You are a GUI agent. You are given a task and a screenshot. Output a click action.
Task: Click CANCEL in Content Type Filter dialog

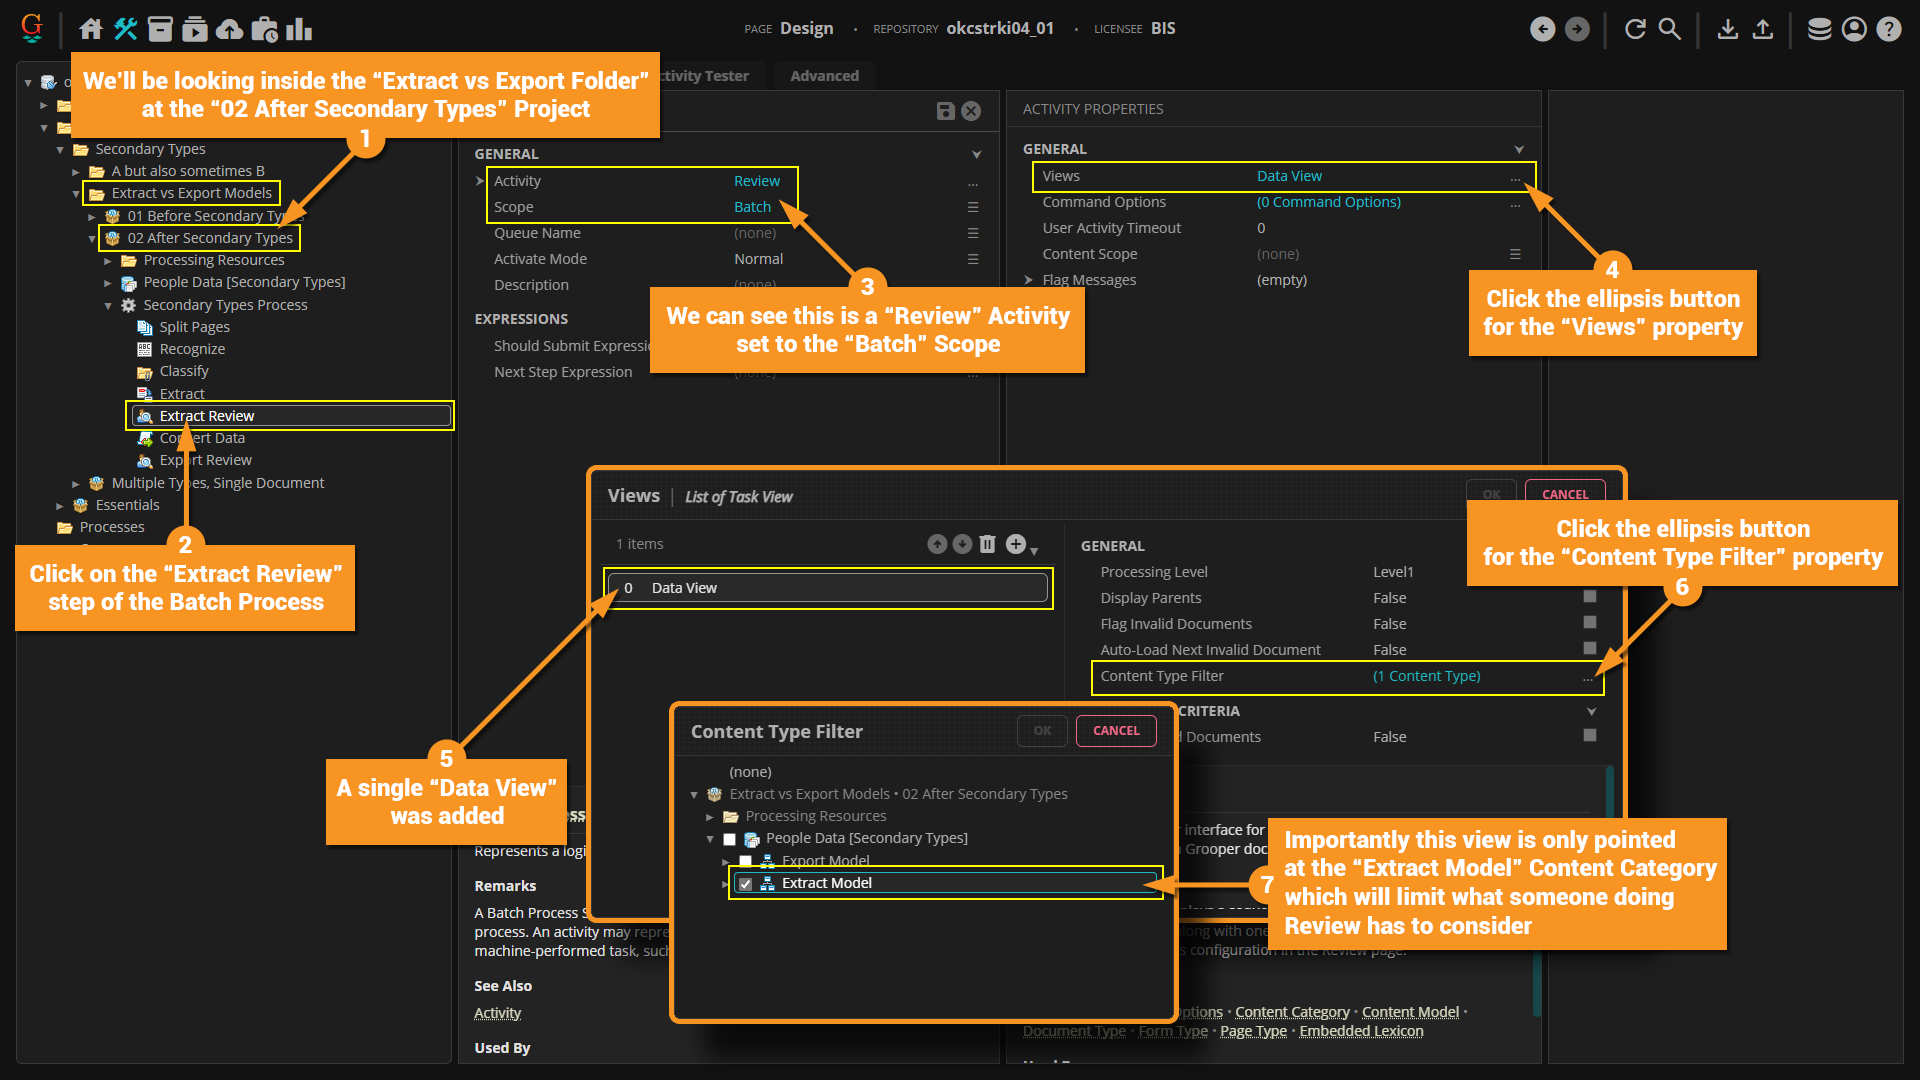tap(1116, 731)
